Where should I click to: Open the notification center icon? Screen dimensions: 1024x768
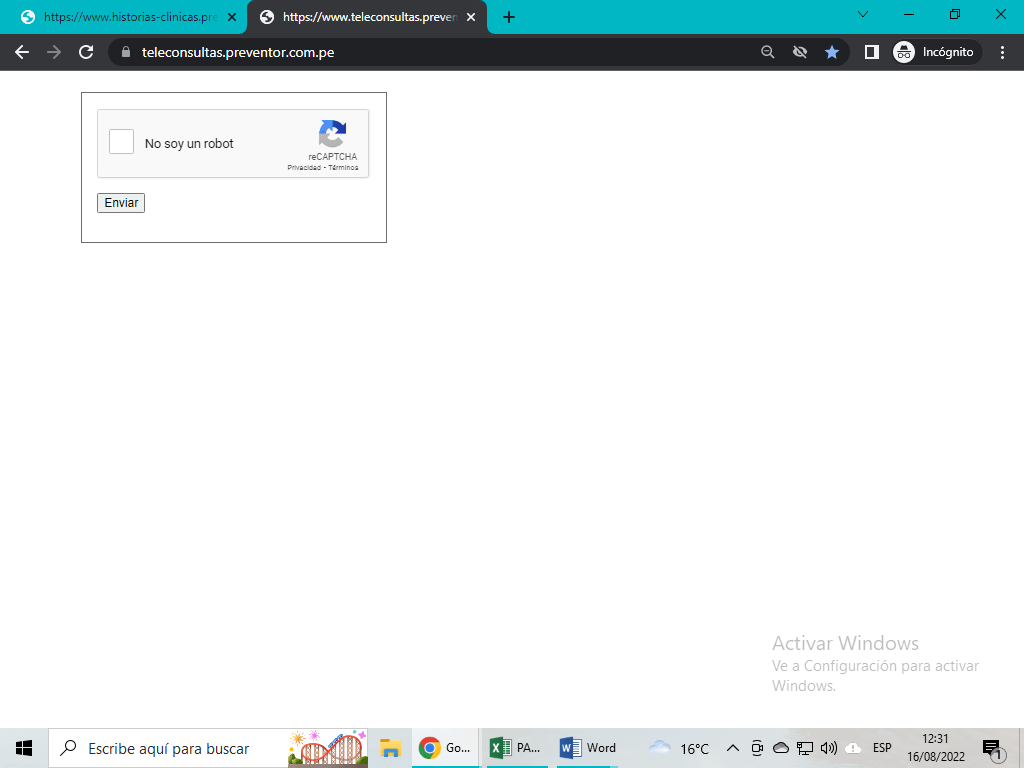[x=993, y=750]
